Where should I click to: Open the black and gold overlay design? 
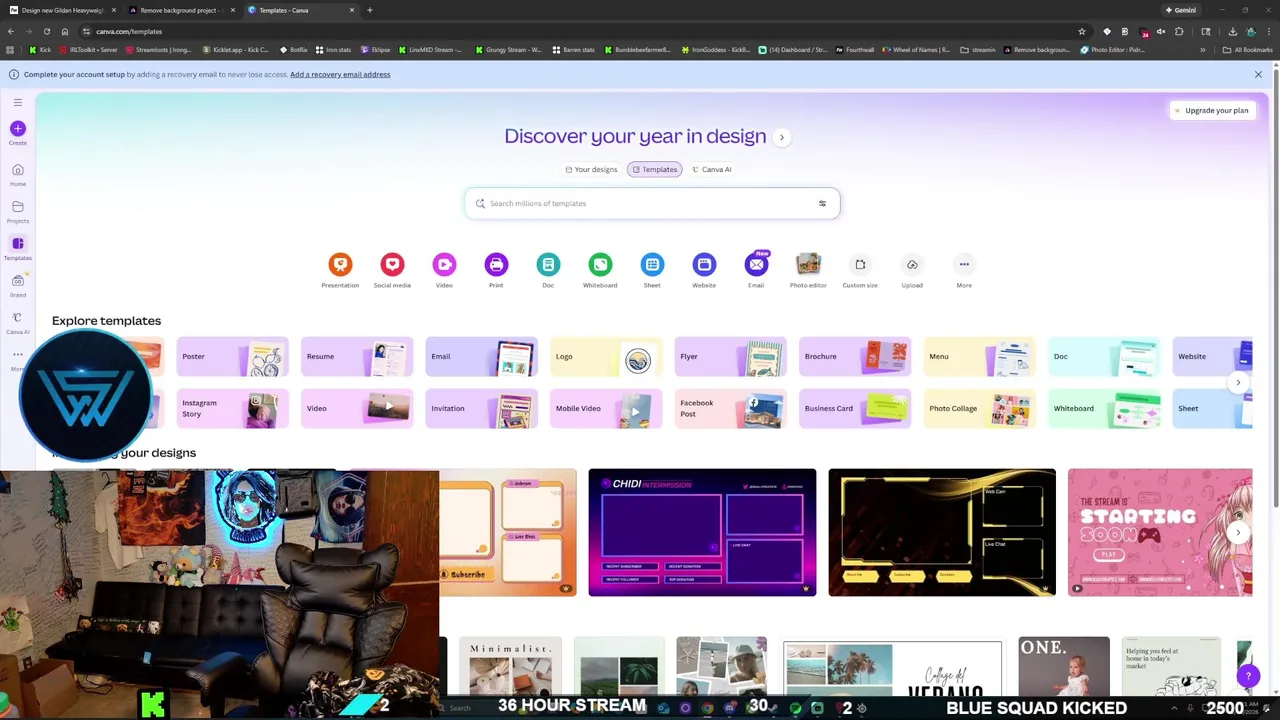(942, 532)
